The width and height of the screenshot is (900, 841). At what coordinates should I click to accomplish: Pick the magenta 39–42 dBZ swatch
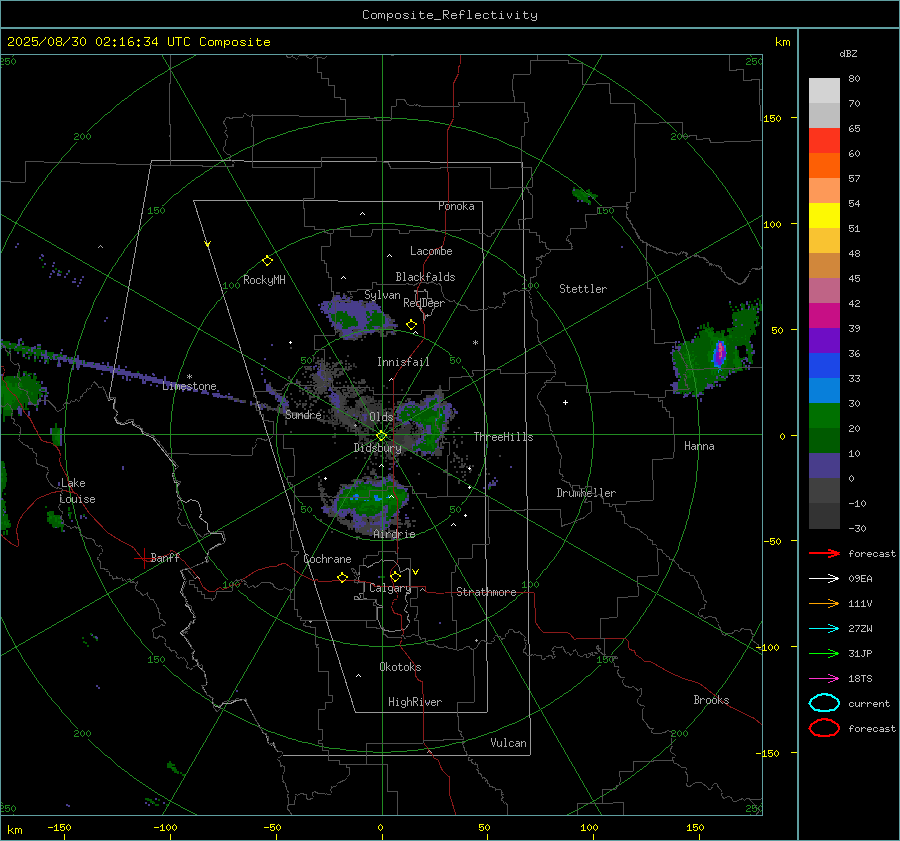824,316
